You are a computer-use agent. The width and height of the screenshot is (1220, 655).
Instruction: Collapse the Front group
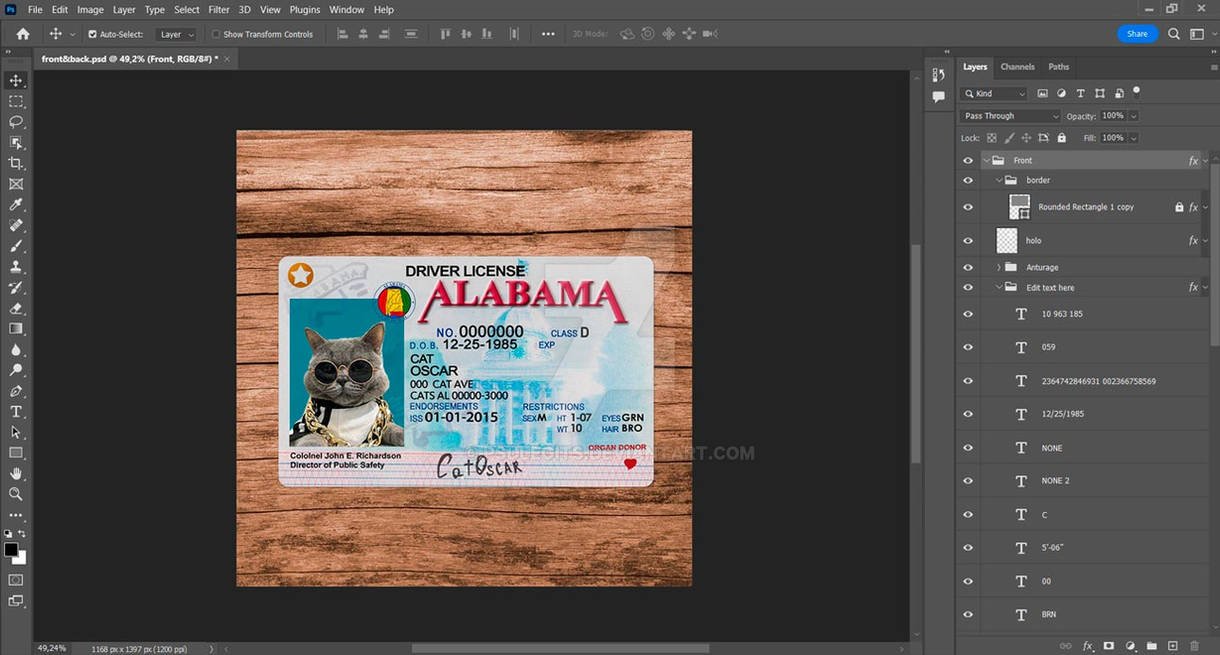986,160
